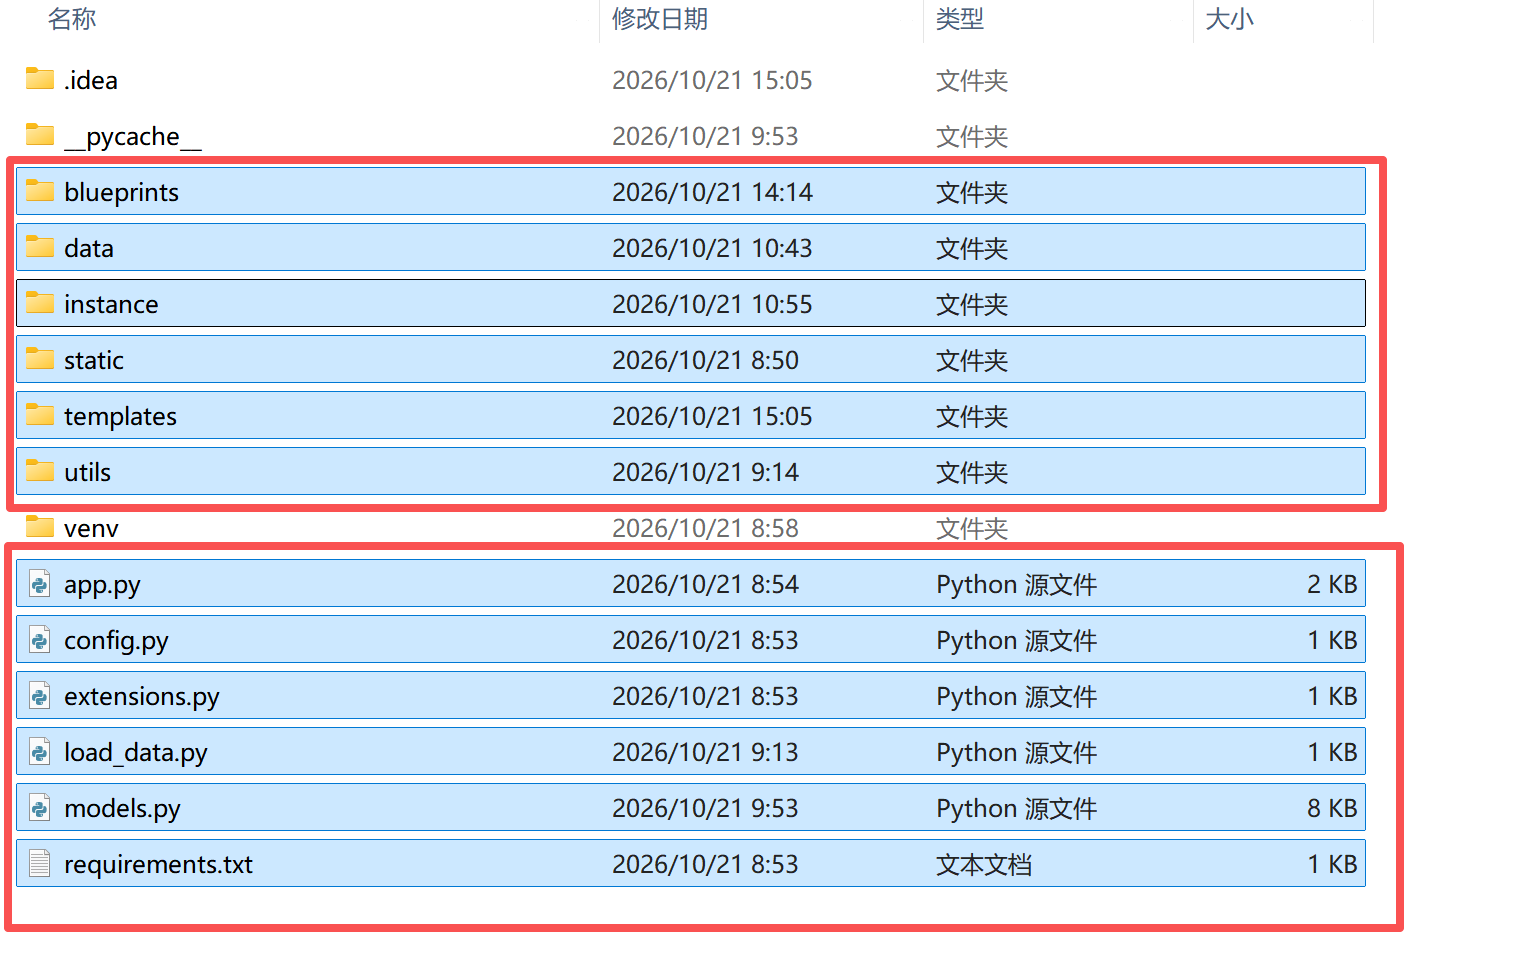Image resolution: width=1514 pixels, height=974 pixels.
Task: Click the 大小 column header
Action: [x=1230, y=19]
